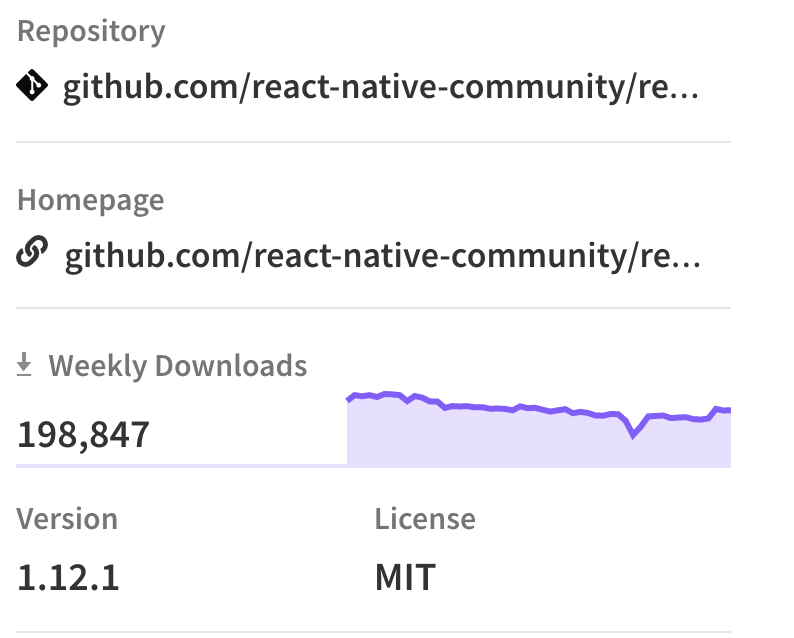Select the version number 1.12.1
794x638 pixels.
tap(68, 578)
